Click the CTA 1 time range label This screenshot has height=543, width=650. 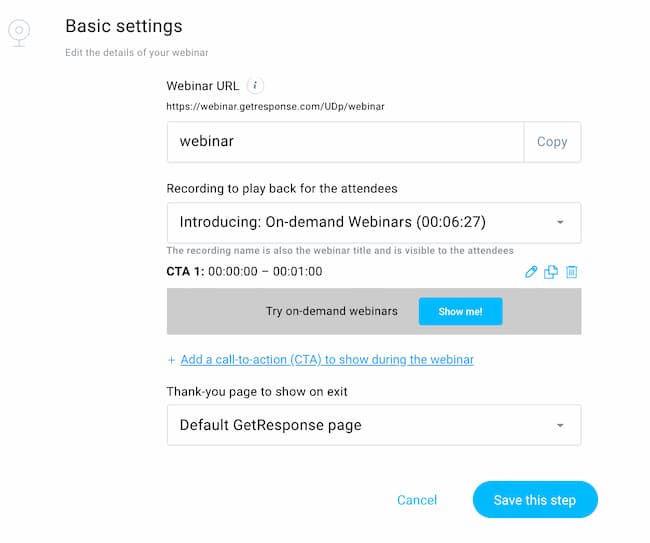[265, 271]
